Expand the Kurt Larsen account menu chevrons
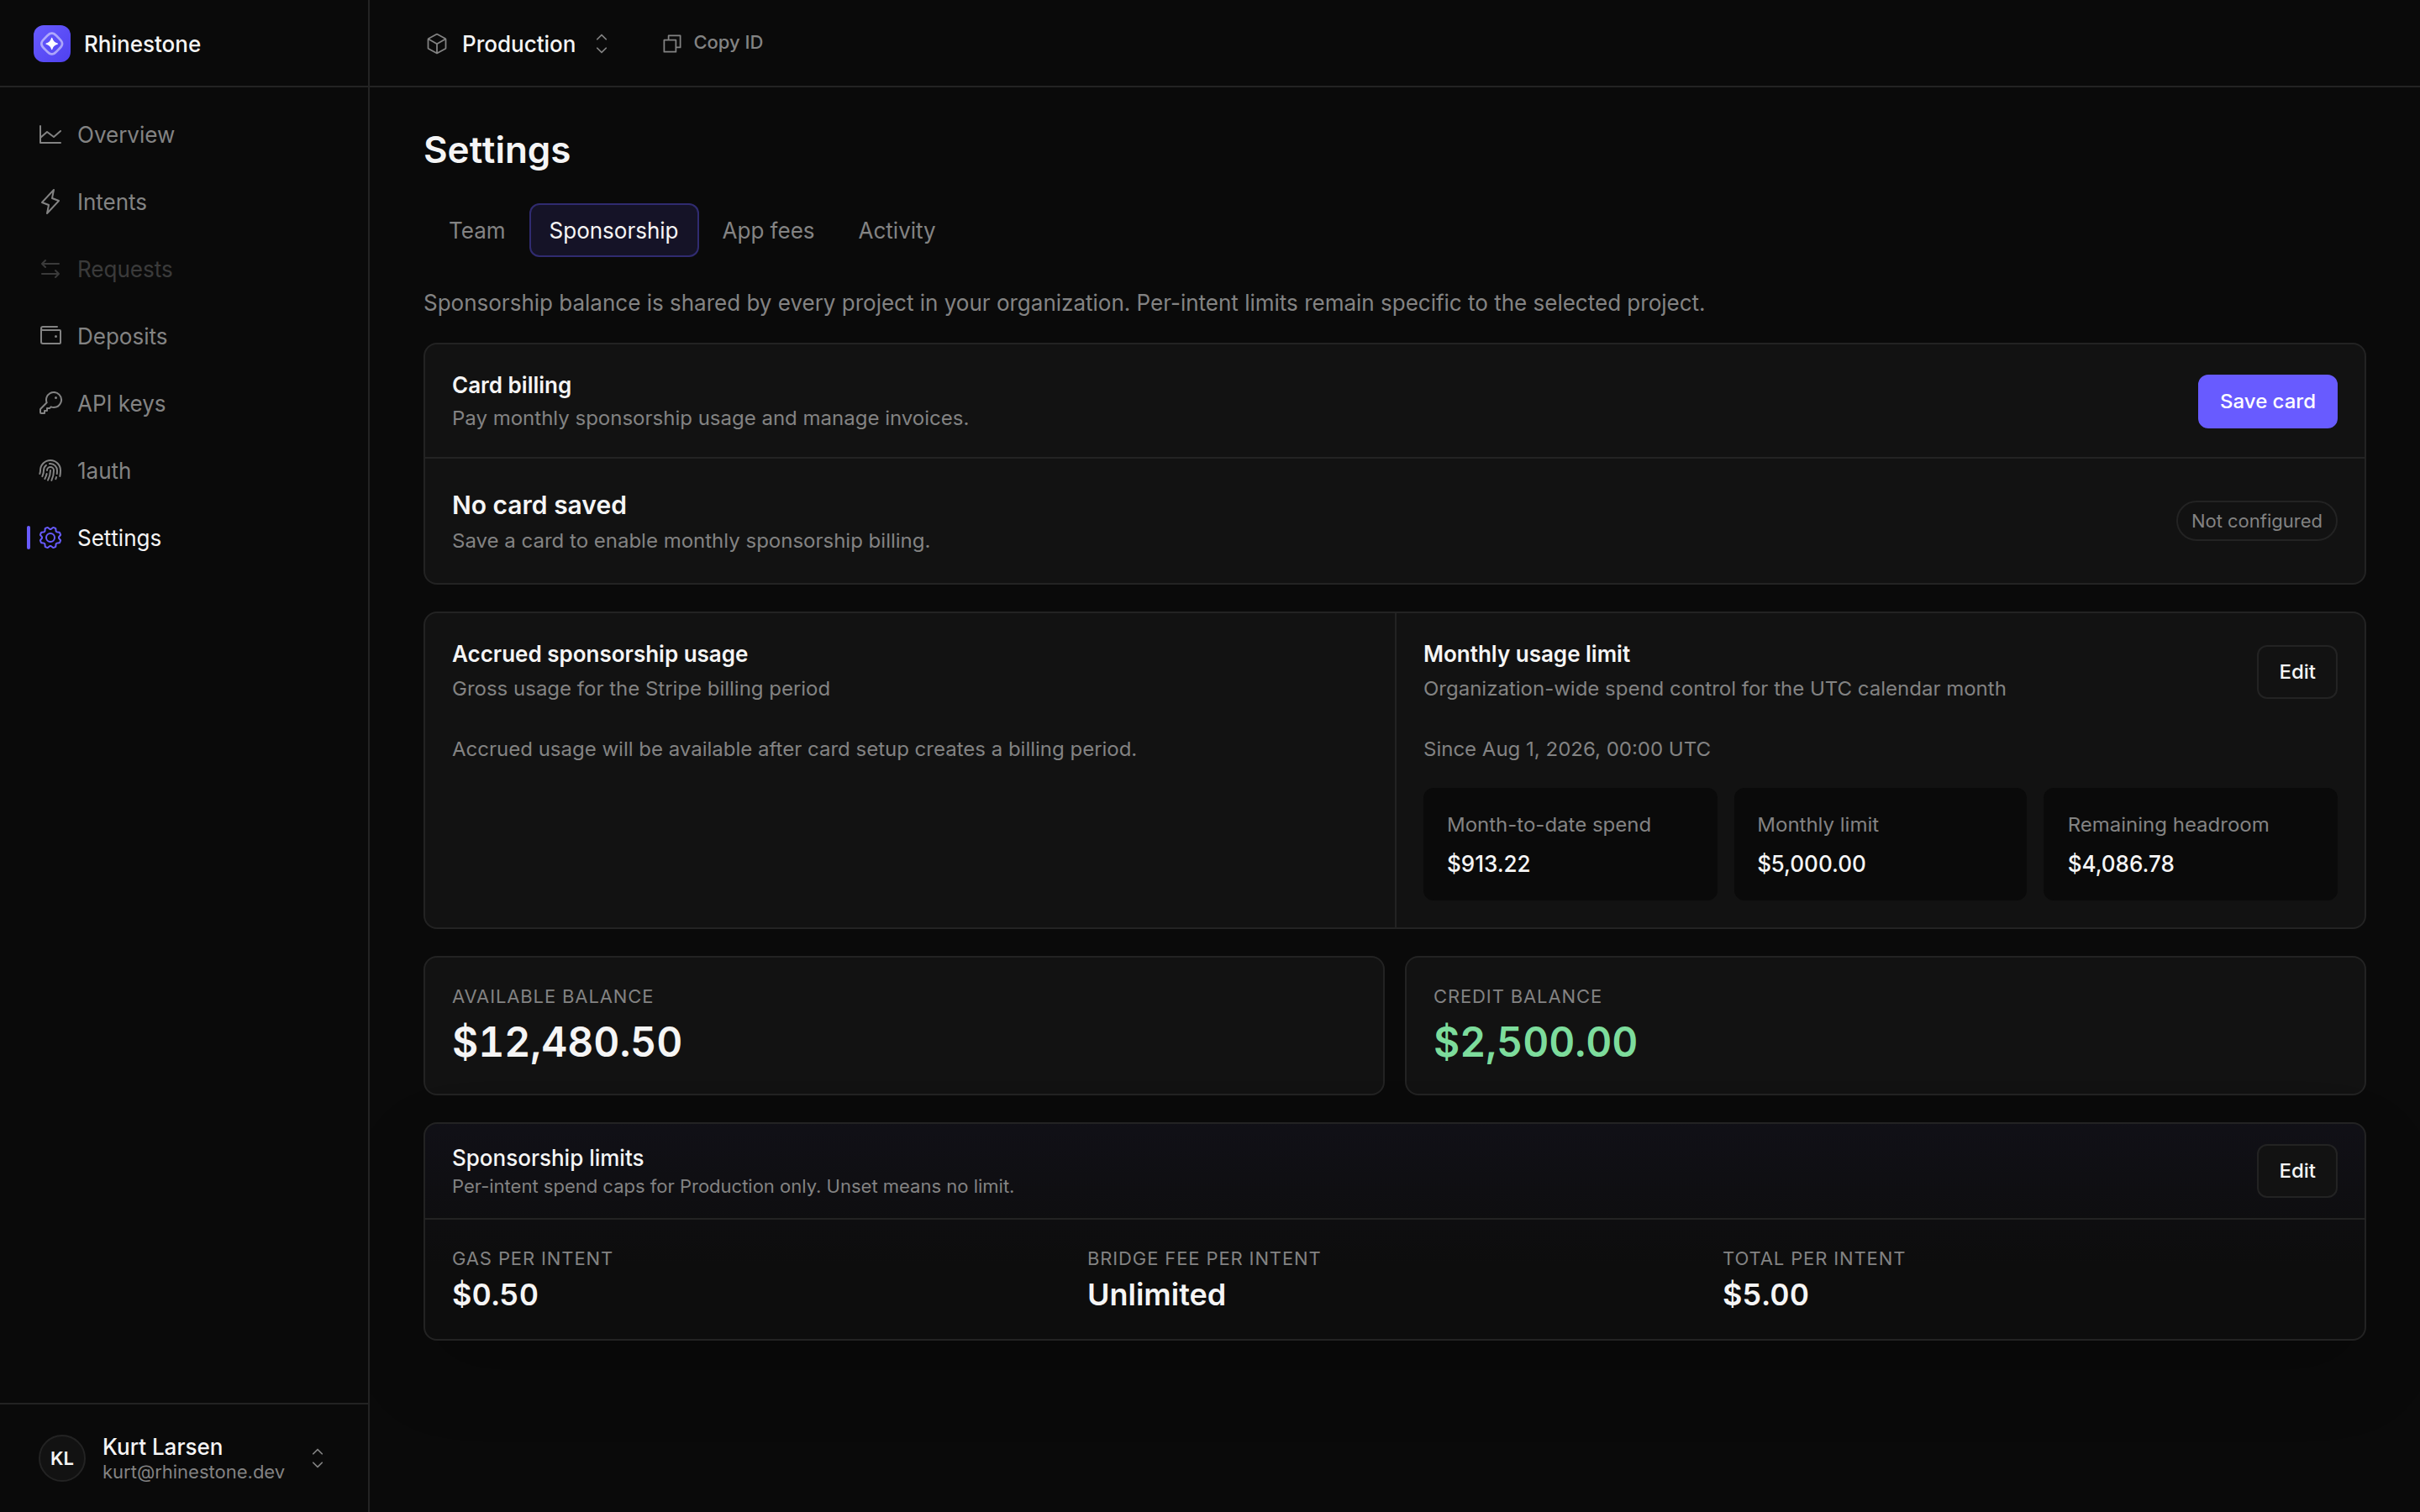 pyautogui.click(x=318, y=1458)
